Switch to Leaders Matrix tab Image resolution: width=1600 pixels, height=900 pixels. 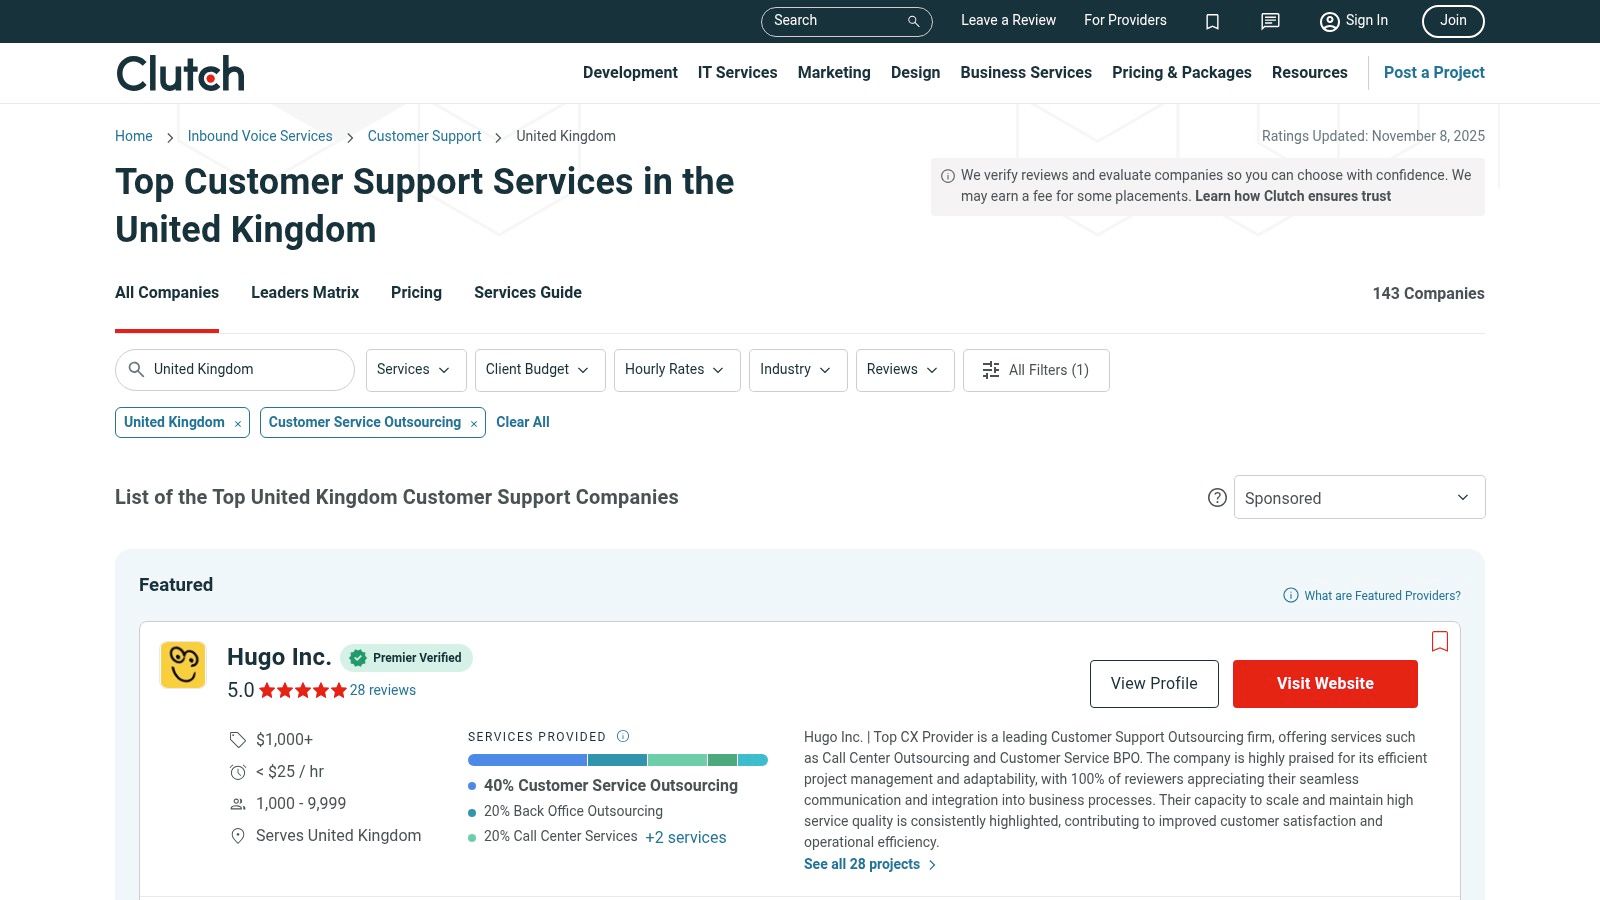click(x=305, y=293)
